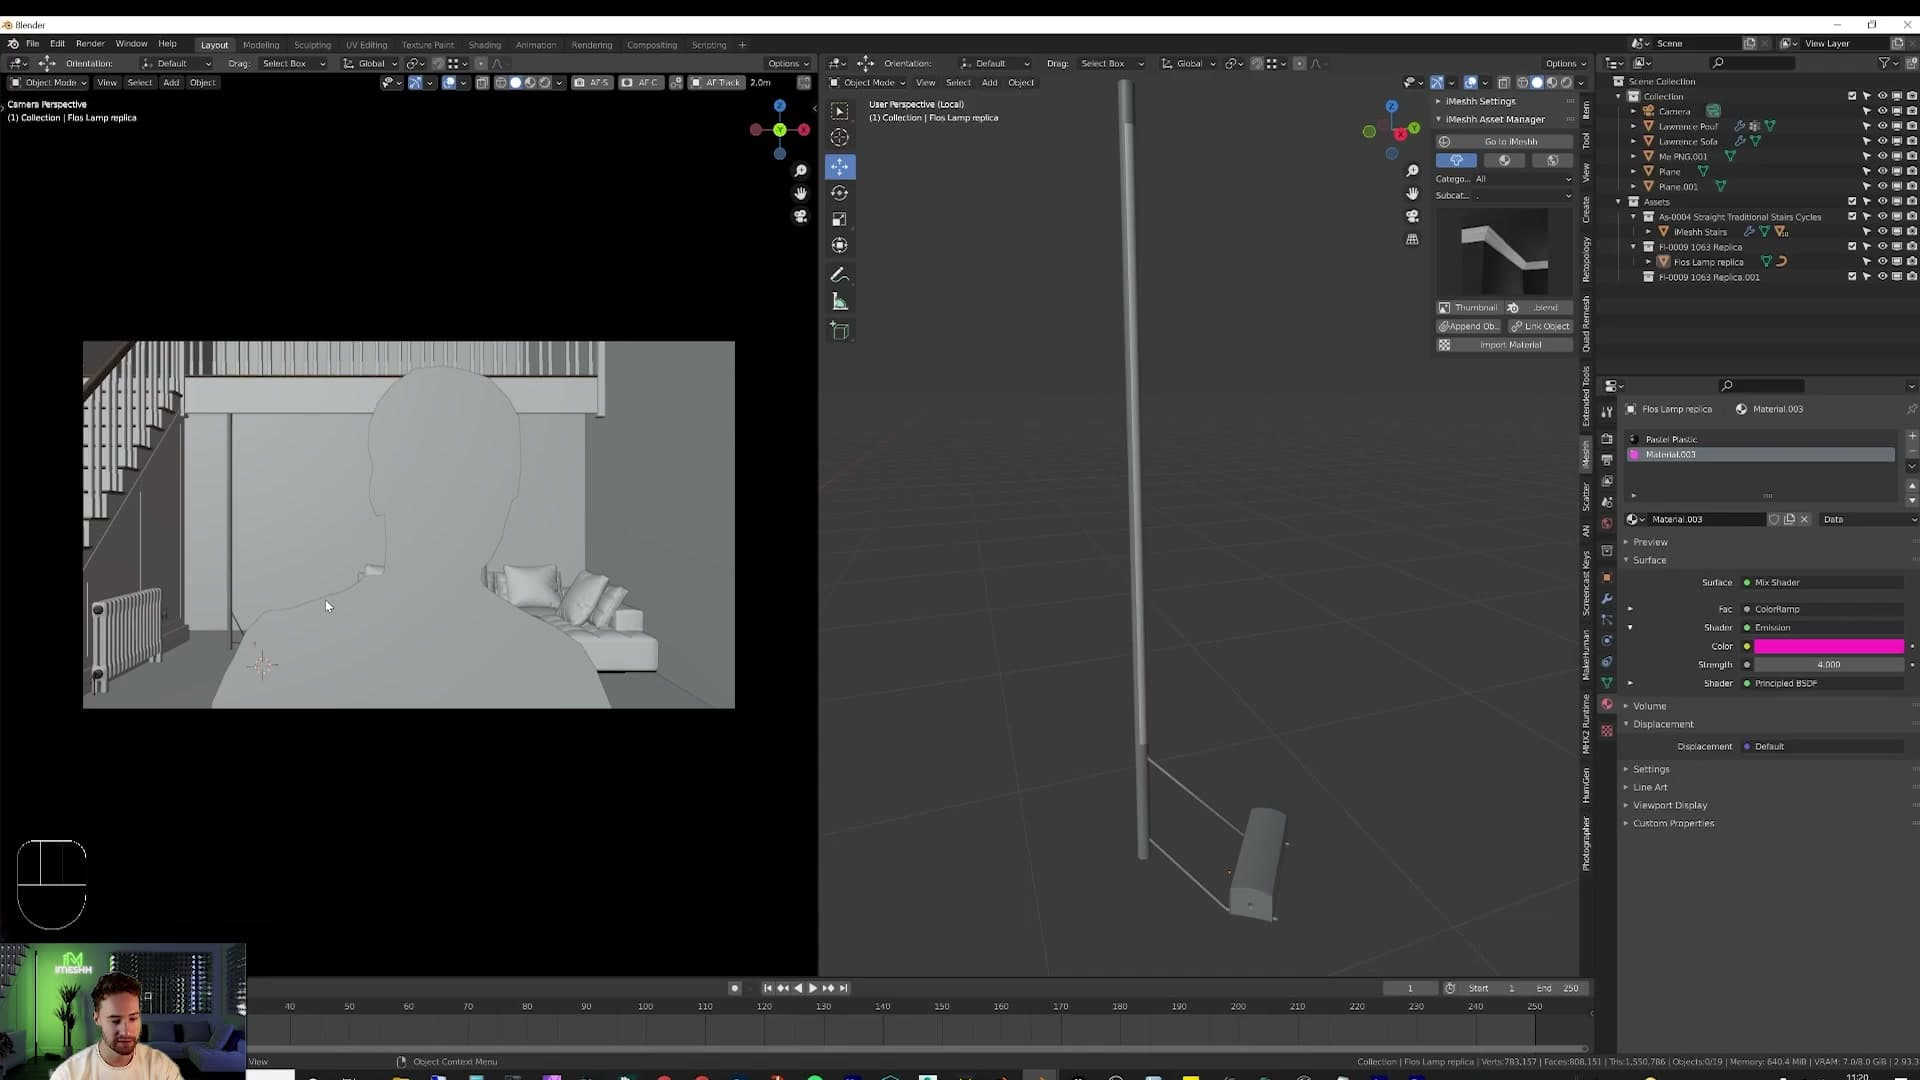Open Output properties tab icon
Viewport: 1920px width, 1080px height.
1607,460
